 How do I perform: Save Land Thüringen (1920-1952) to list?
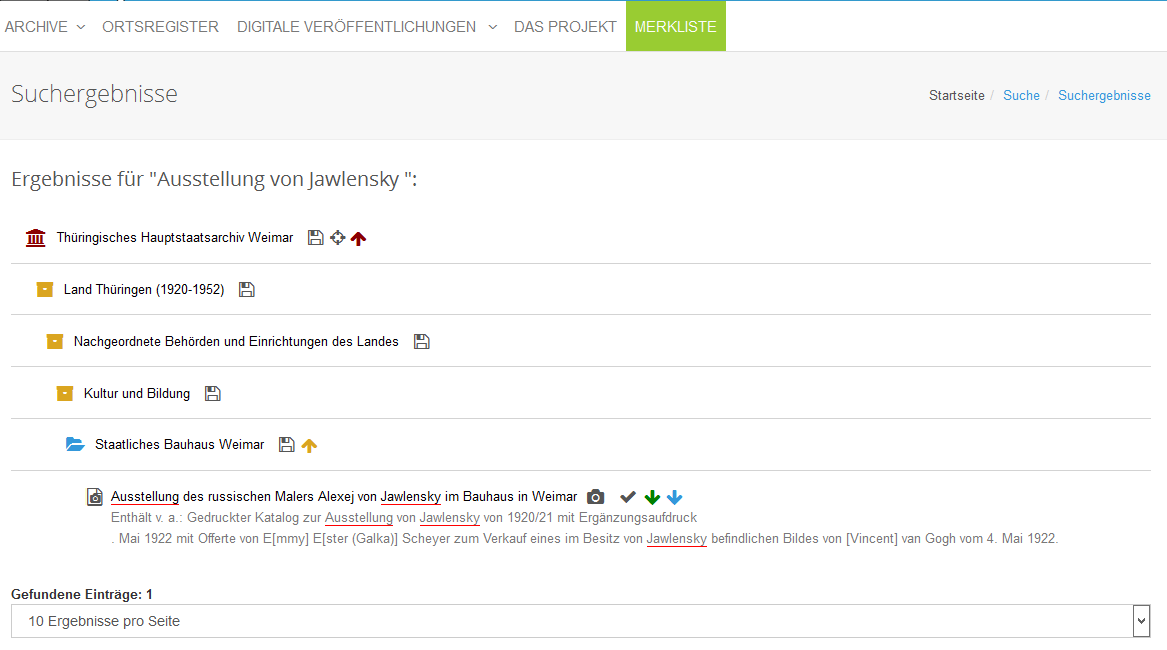click(247, 290)
